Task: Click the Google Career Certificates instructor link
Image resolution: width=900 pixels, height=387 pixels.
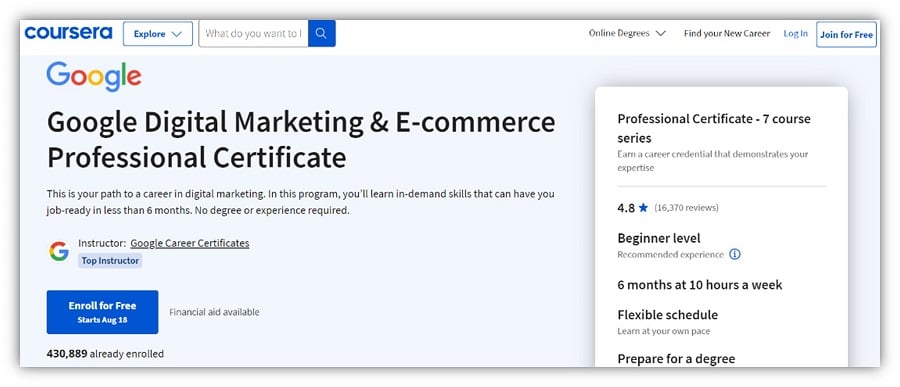Action: pyautogui.click(x=189, y=243)
